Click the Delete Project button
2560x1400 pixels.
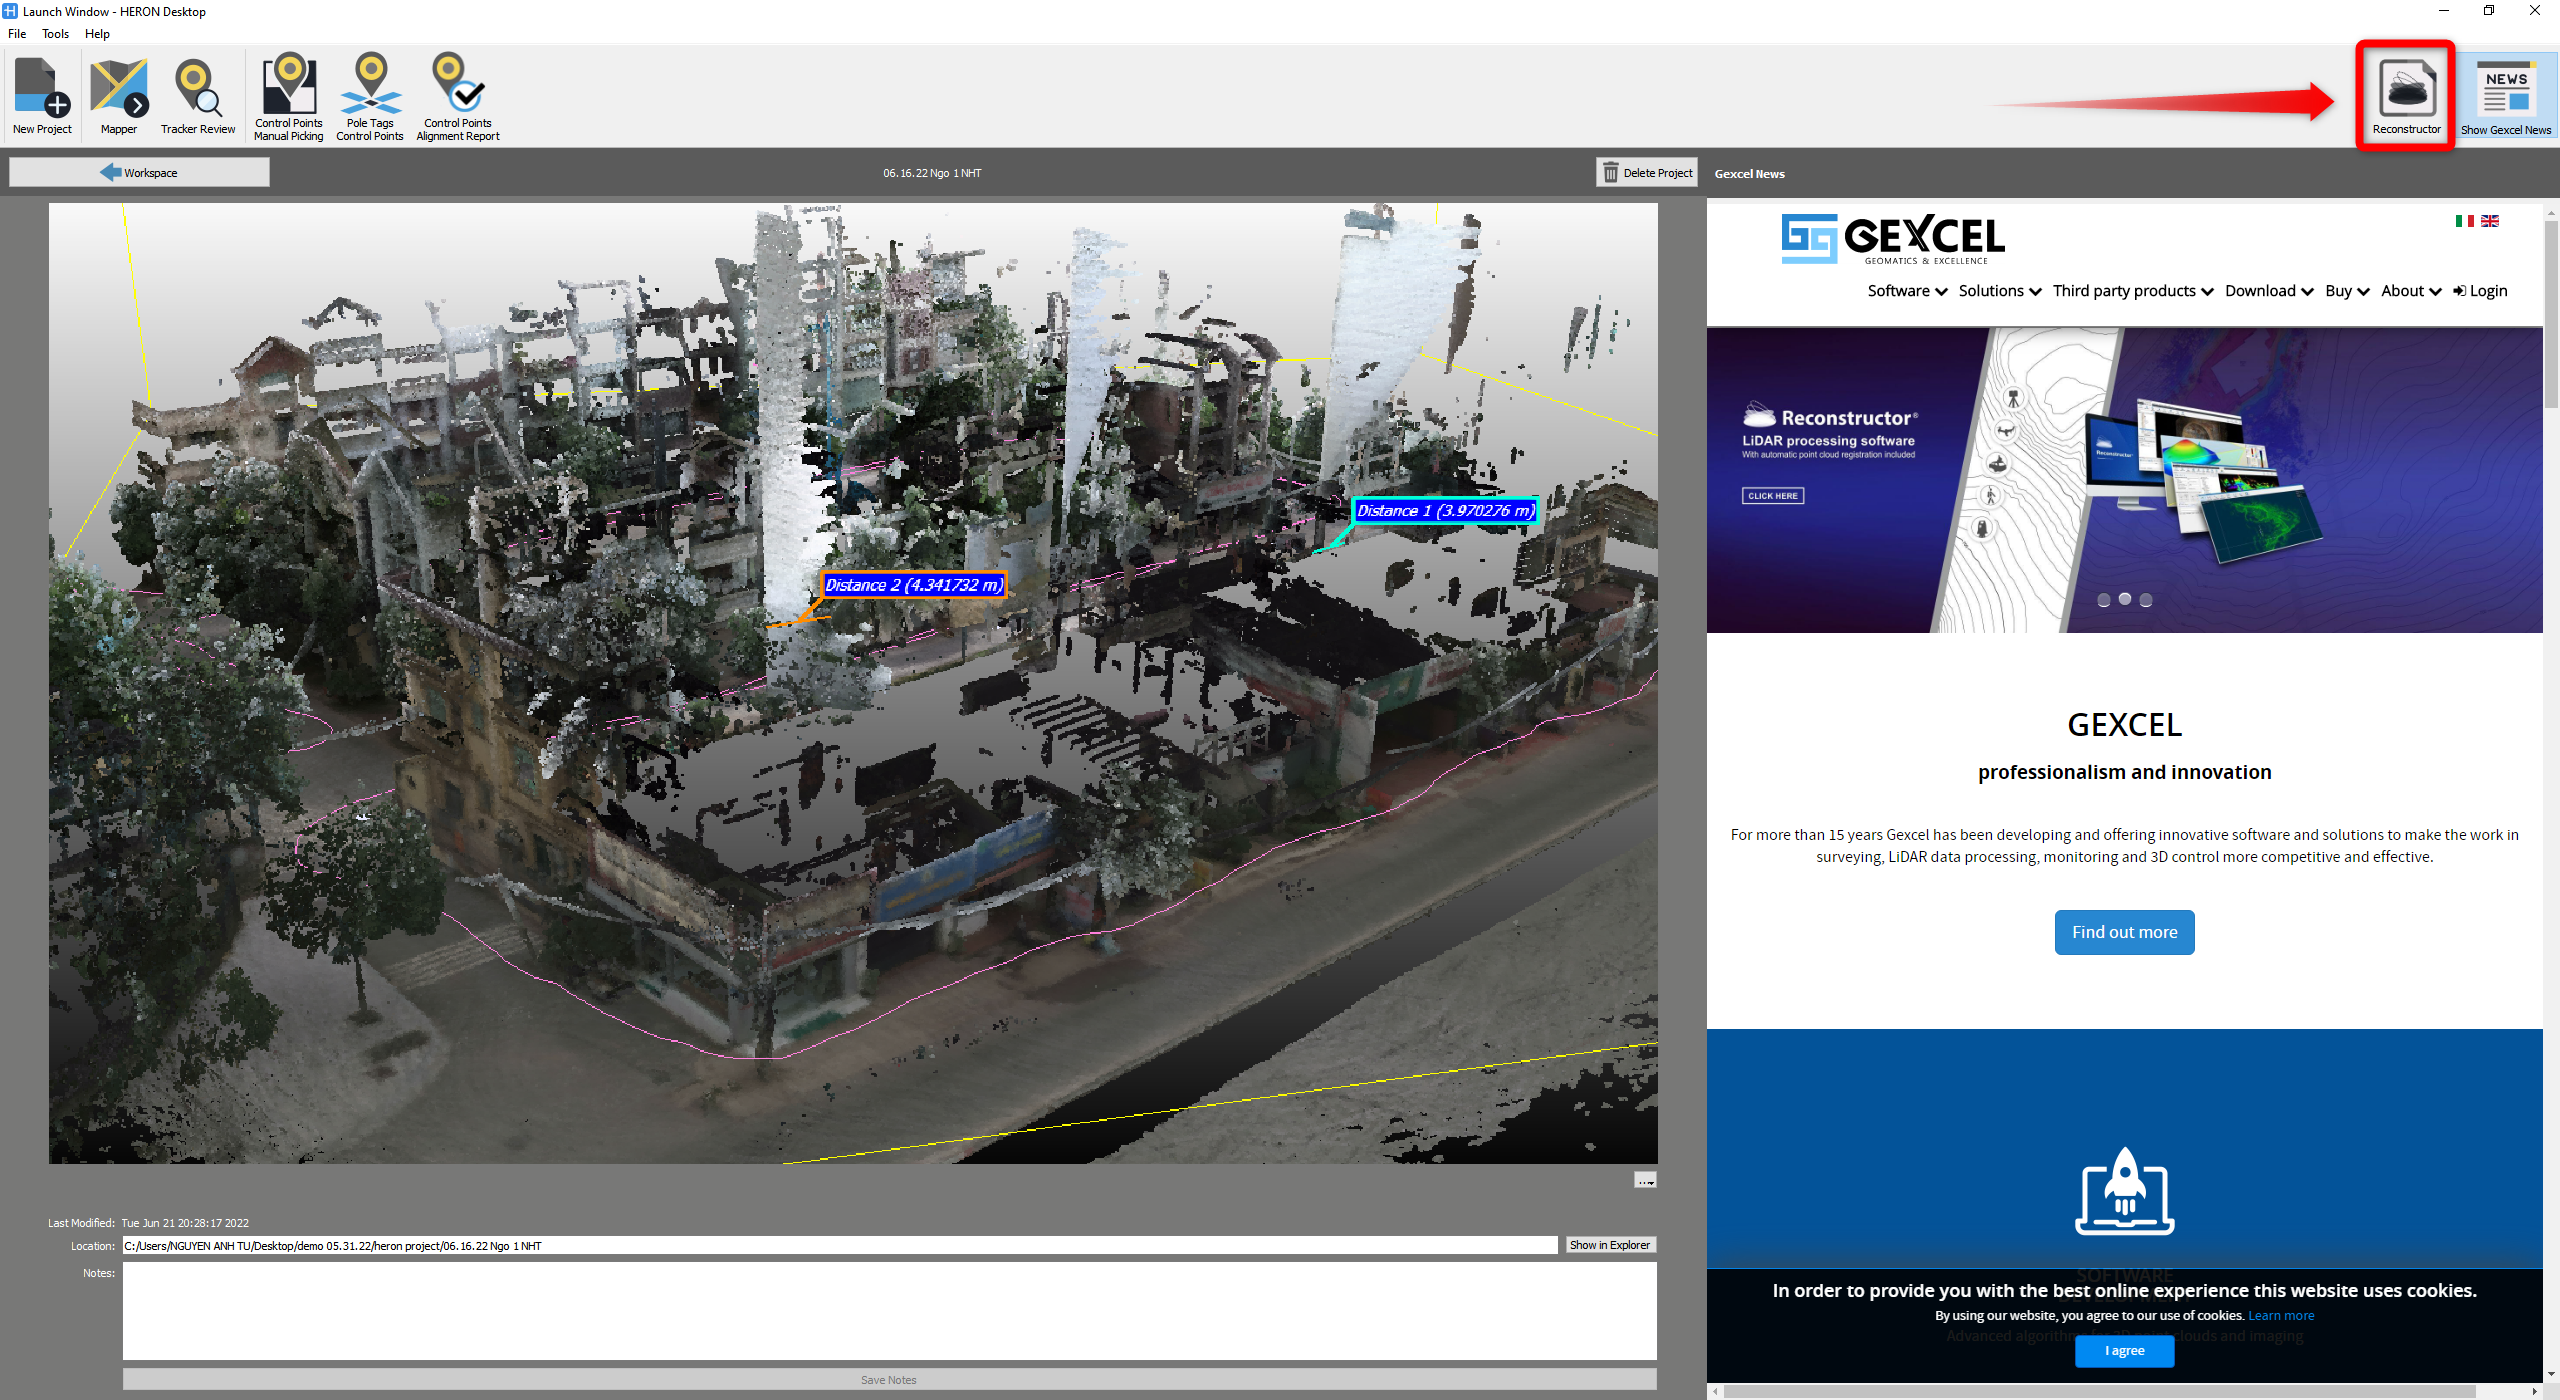click(x=1647, y=173)
